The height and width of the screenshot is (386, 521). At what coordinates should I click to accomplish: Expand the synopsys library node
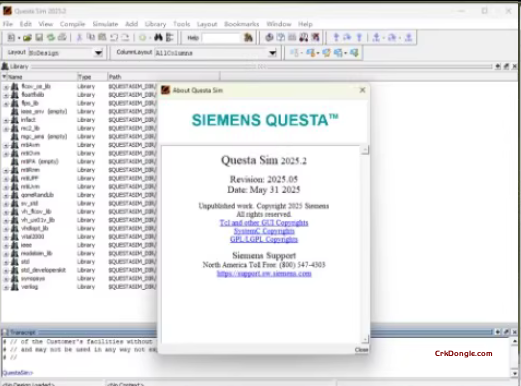point(6,279)
